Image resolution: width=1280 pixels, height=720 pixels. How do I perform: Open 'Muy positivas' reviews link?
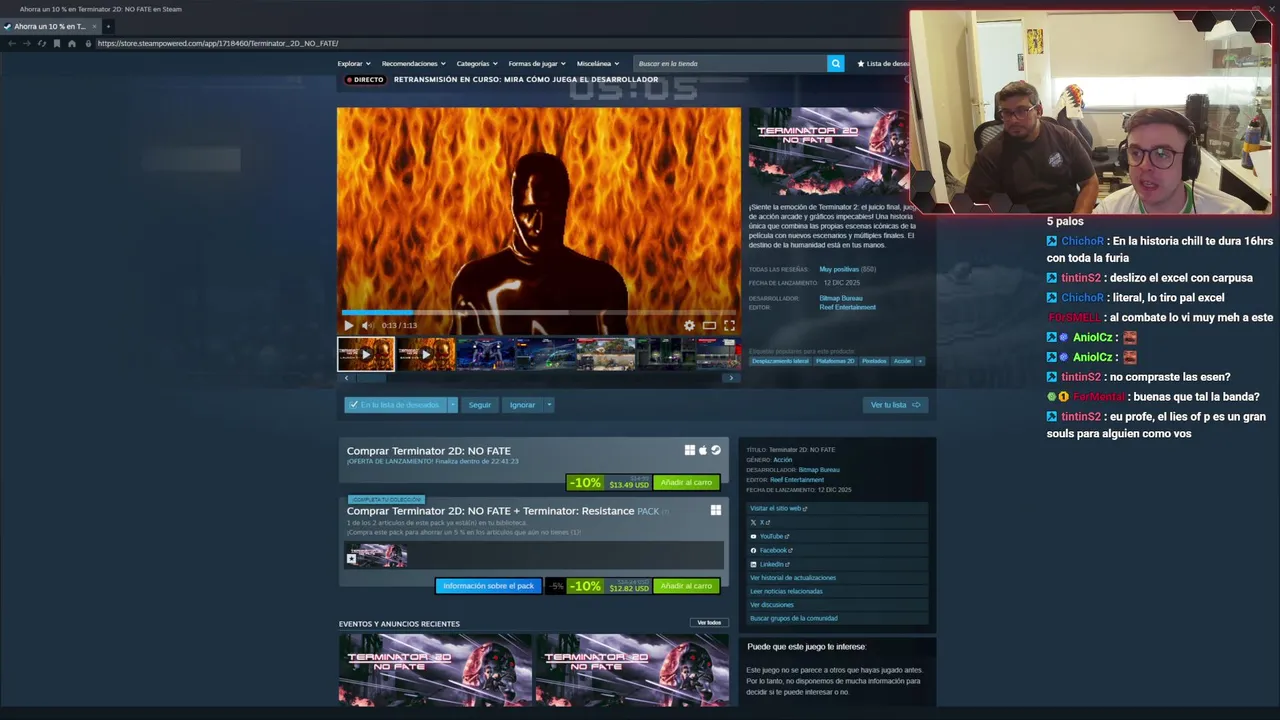(839, 269)
